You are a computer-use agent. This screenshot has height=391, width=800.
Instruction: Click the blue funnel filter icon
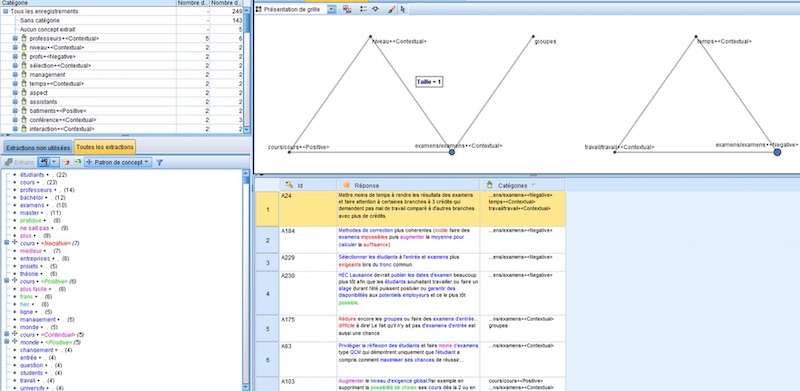159,162
